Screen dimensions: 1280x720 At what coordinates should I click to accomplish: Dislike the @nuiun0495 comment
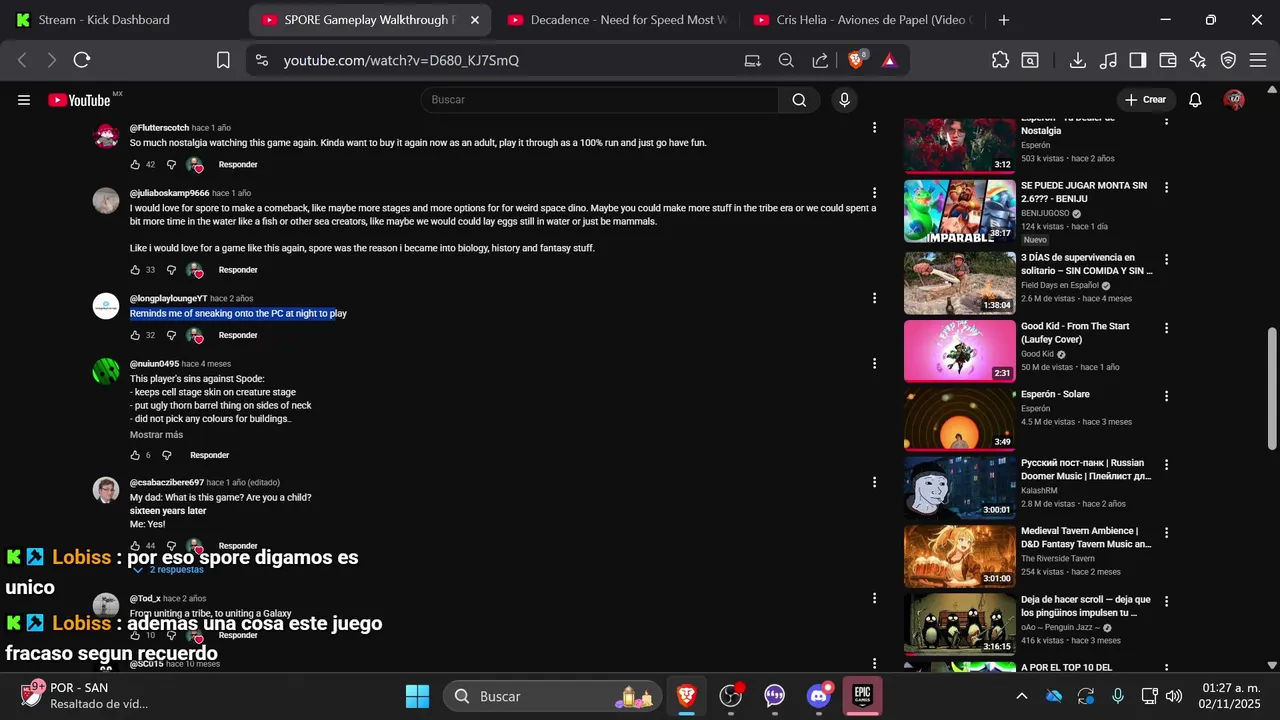tap(167, 456)
